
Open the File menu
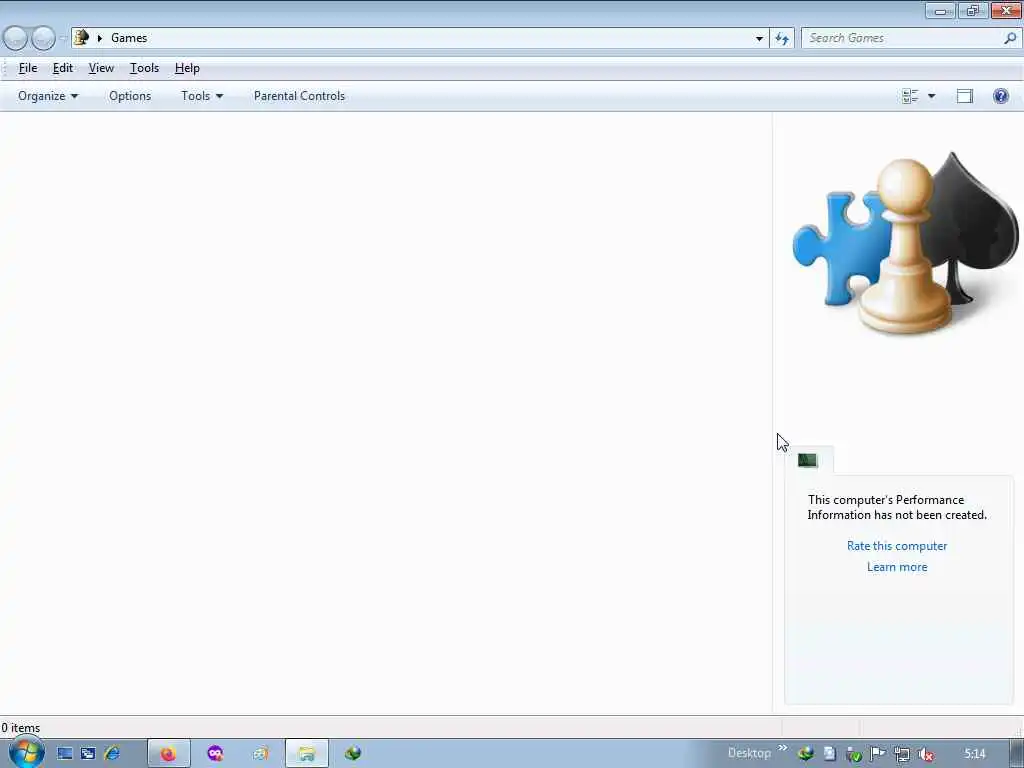pyautogui.click(x=27, y=68)
